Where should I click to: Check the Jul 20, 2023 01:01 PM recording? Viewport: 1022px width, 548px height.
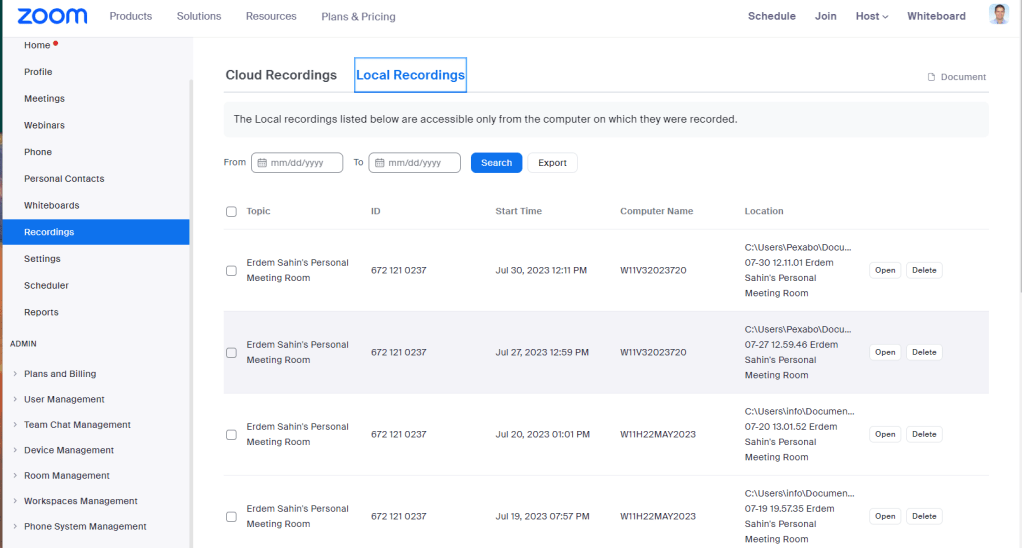[231, 435]
